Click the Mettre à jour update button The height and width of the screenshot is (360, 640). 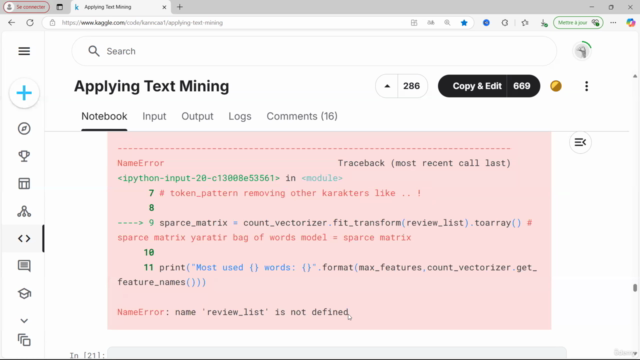point(578,23)
